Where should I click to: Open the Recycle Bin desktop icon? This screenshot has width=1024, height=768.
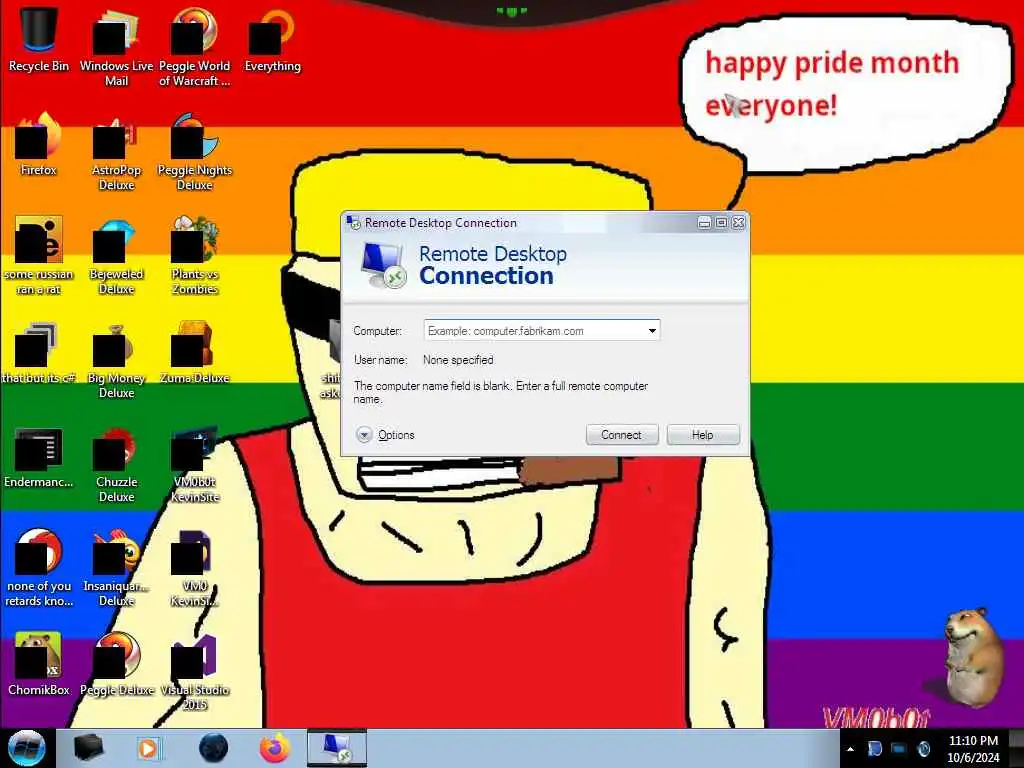[39, 39]
